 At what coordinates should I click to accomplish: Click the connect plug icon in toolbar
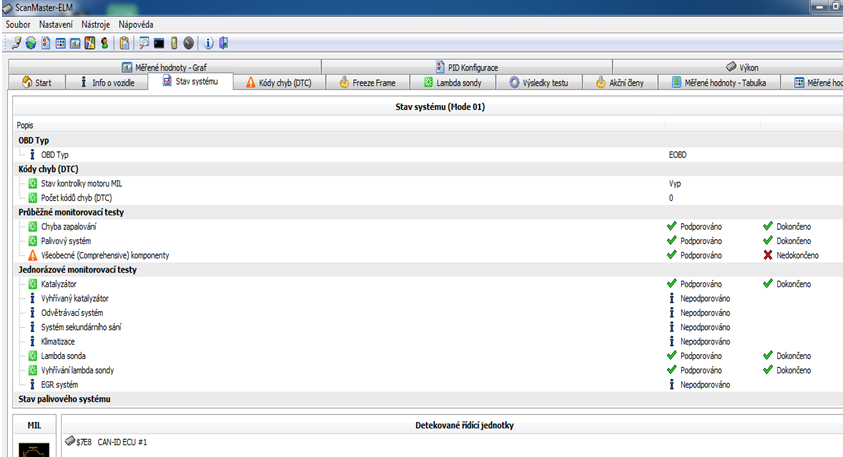click(x=16, y=43)
